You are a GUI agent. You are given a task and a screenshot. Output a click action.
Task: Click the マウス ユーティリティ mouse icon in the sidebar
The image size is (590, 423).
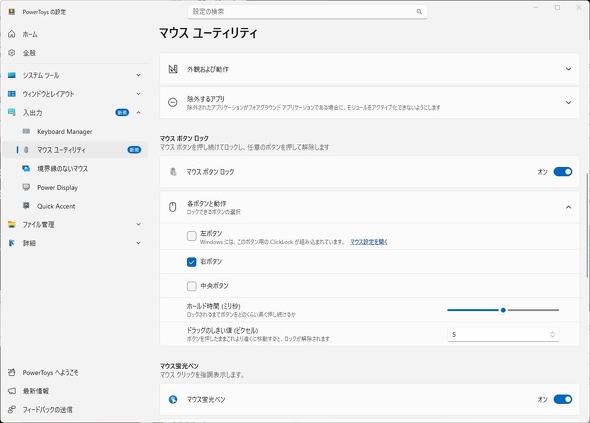pyautogui.click(x=26, y=150)
